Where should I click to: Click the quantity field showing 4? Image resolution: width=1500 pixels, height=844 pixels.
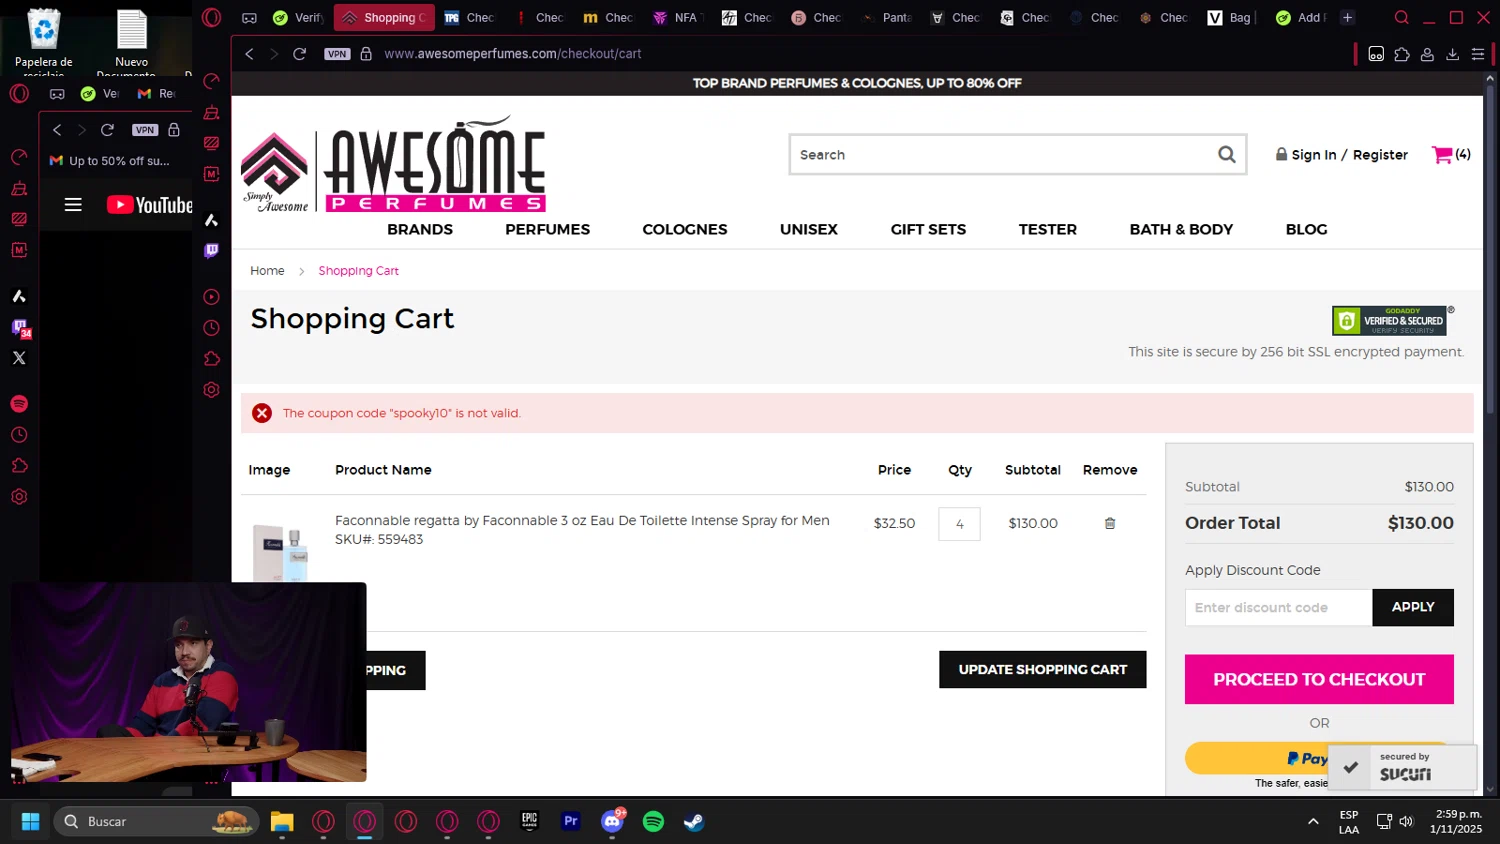pos(959,524)
